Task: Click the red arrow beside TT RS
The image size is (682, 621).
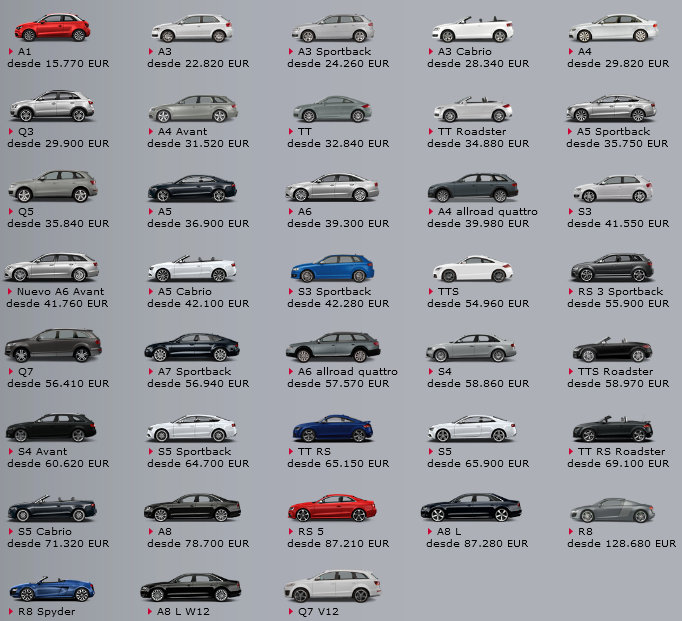Action: [x=291, y=451]
